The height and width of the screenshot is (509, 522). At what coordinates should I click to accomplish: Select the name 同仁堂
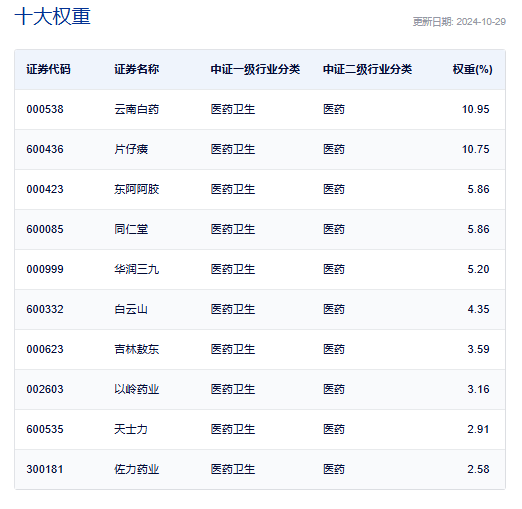coord(131,229)
